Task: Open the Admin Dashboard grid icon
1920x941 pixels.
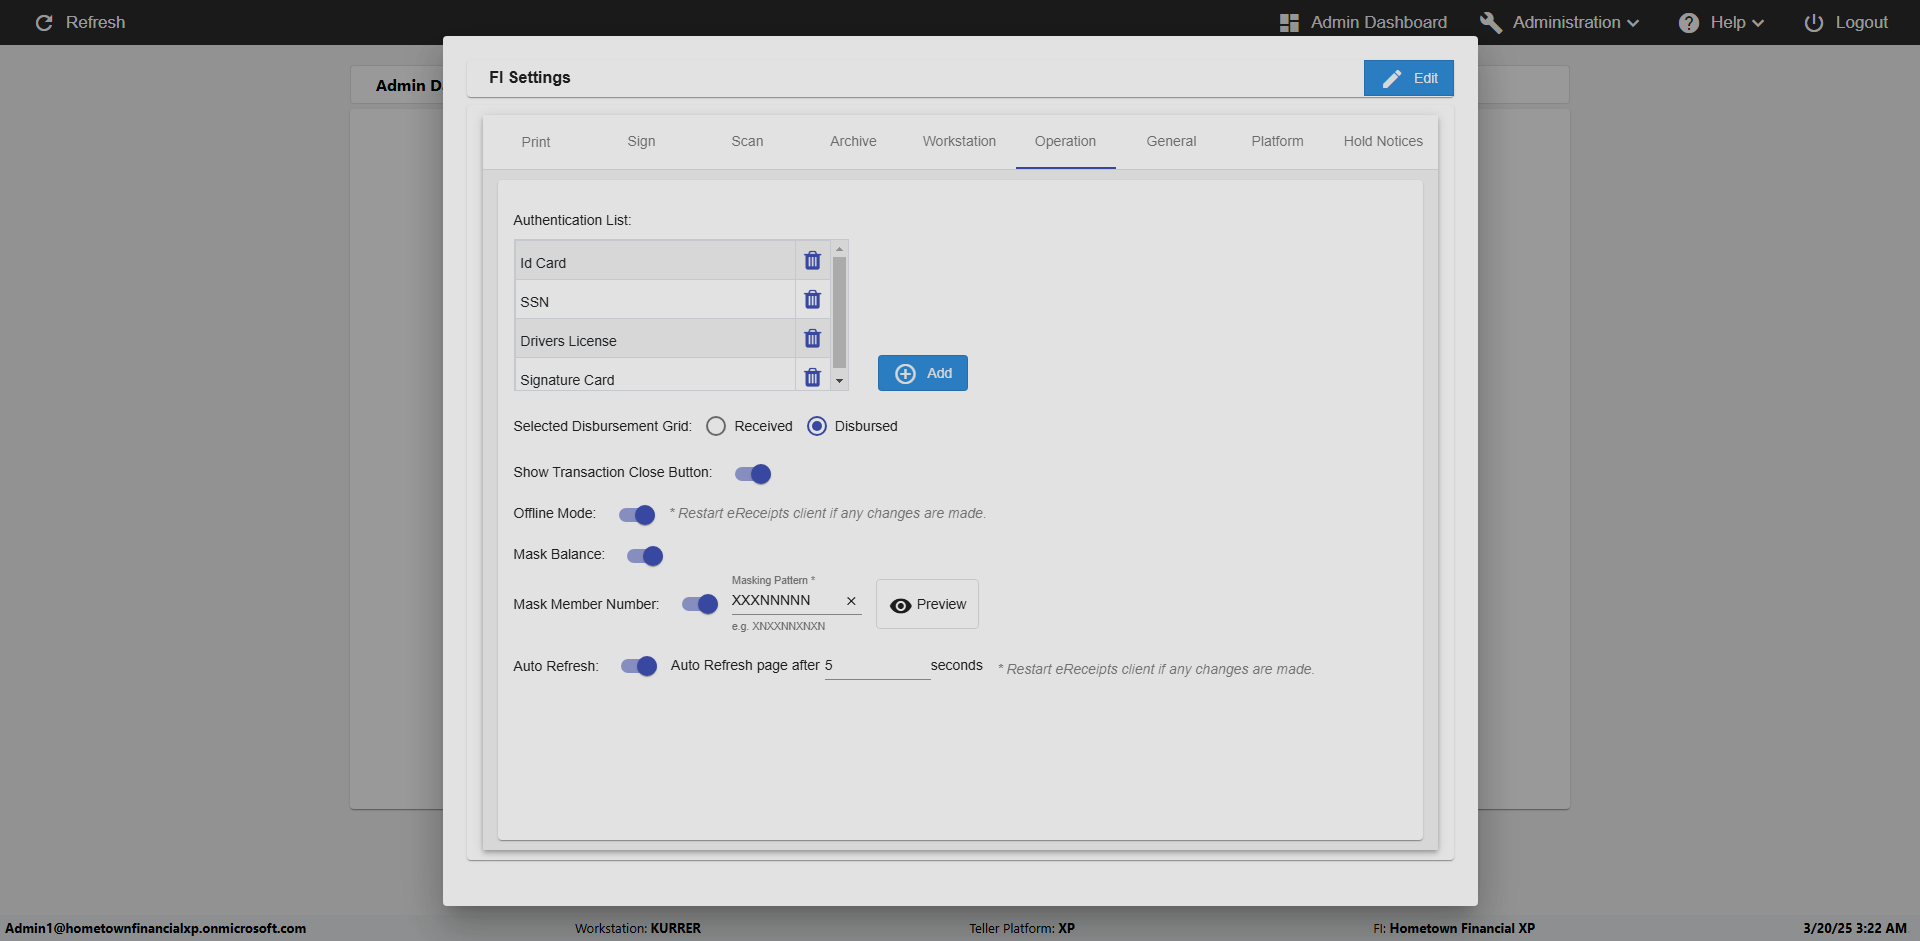Action: pos(1289,22)
